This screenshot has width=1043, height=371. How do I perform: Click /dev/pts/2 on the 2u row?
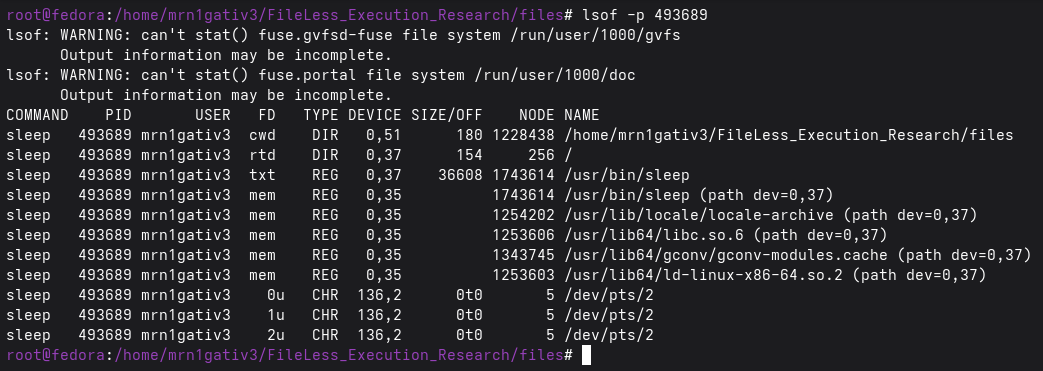tap(609, 334)
